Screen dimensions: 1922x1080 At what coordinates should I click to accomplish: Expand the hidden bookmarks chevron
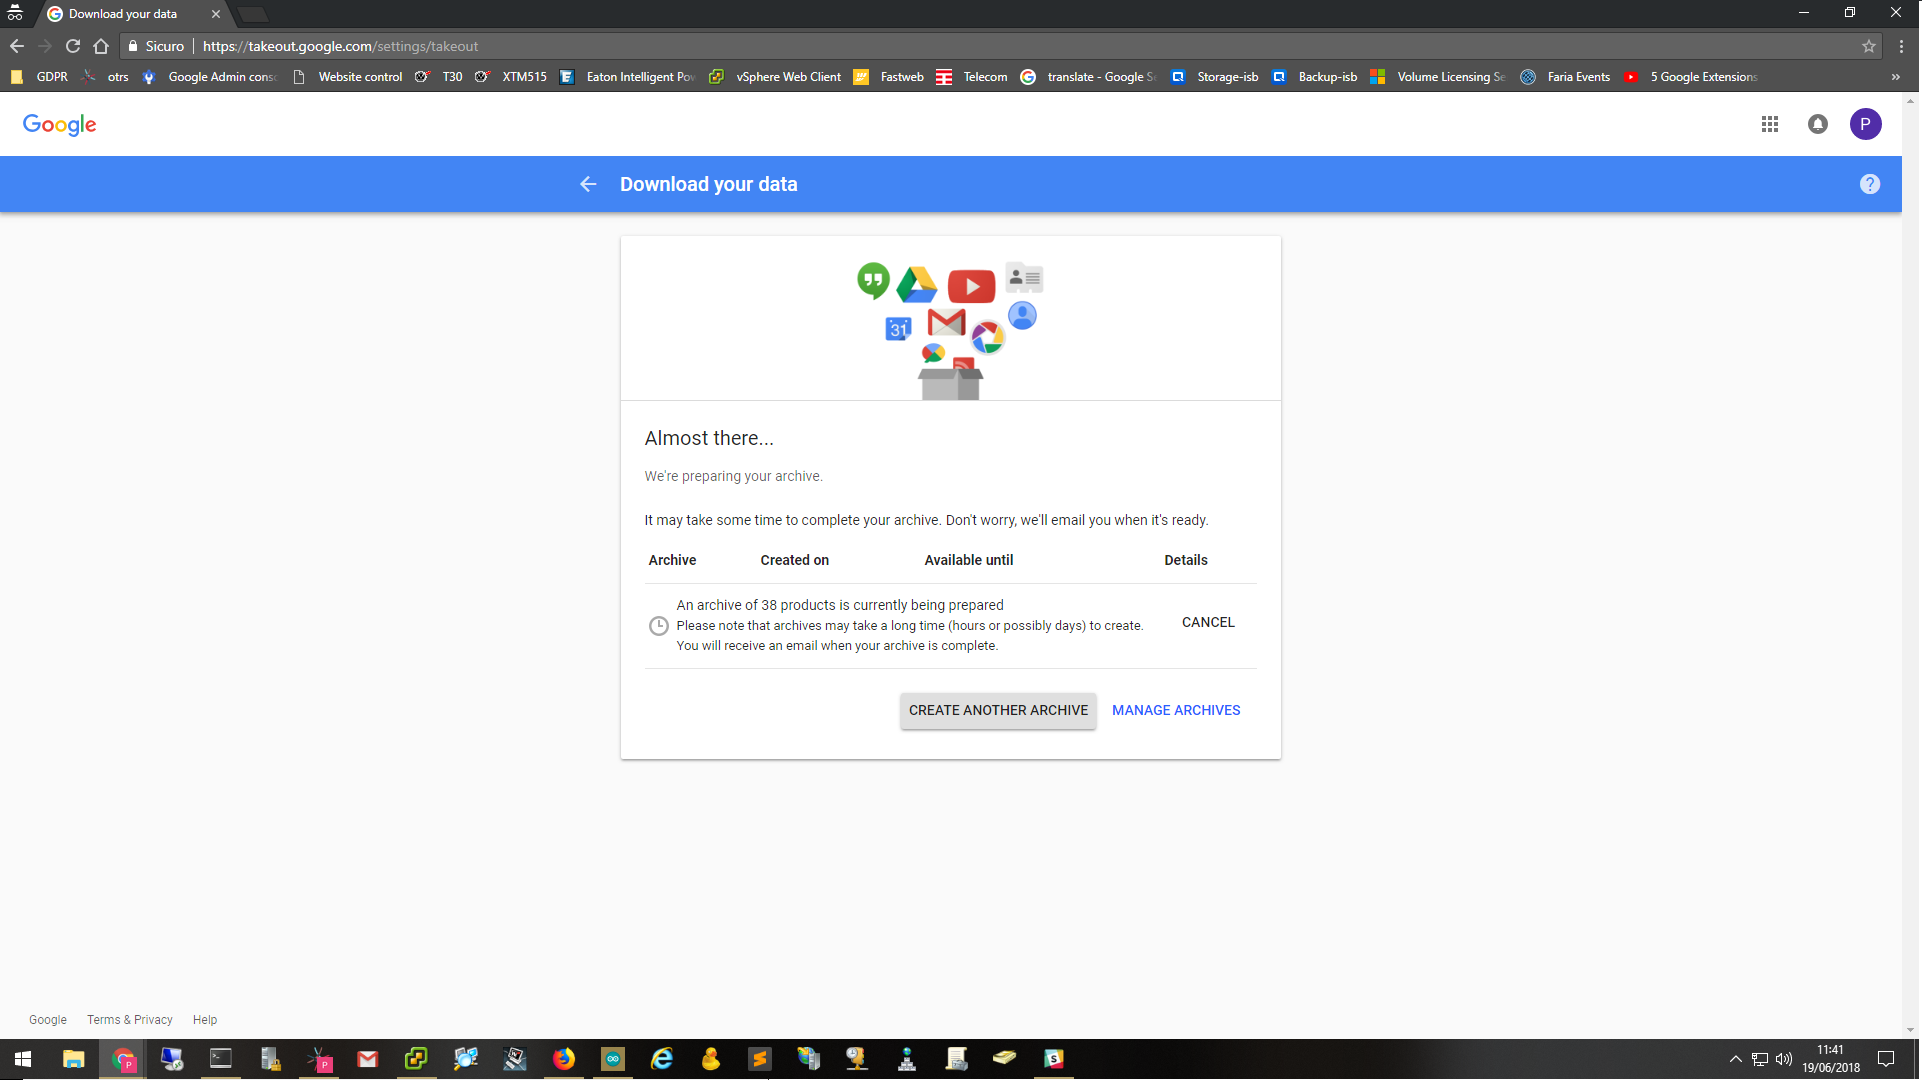pos(1895,77)
